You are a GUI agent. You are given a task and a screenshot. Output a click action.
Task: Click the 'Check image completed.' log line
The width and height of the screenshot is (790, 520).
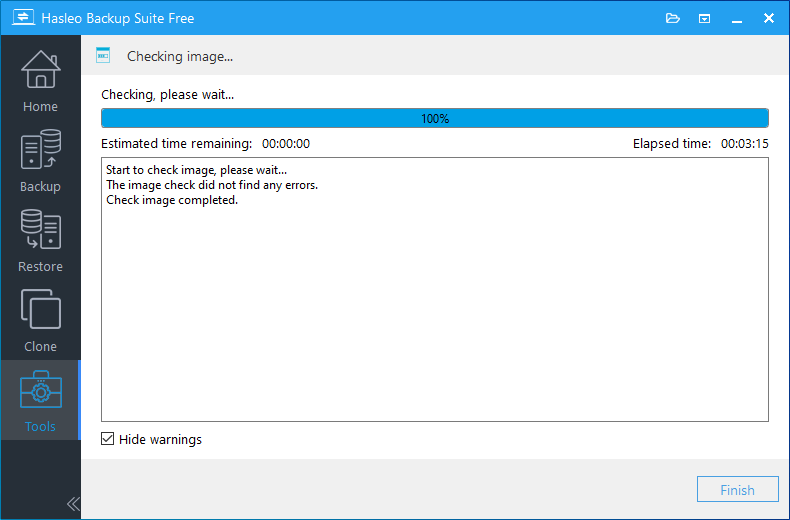click(x=172, y=200)
